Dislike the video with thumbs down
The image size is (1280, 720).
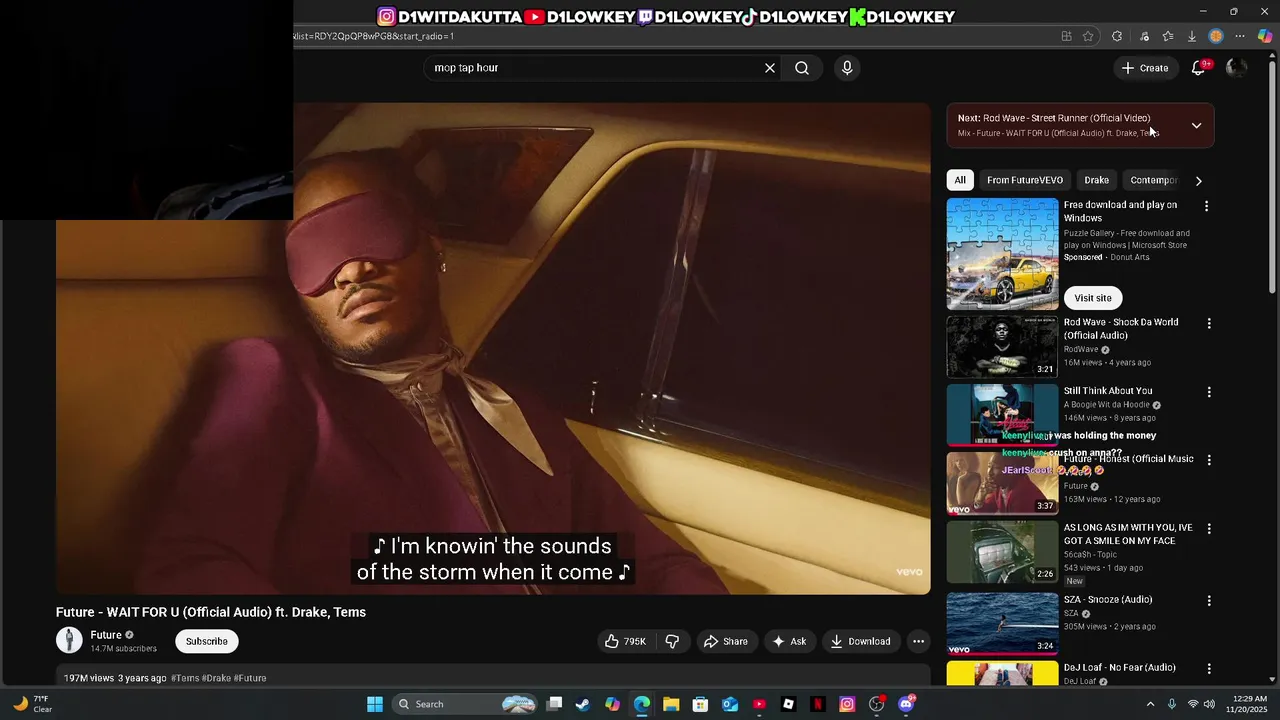click(x=672, y=641)
